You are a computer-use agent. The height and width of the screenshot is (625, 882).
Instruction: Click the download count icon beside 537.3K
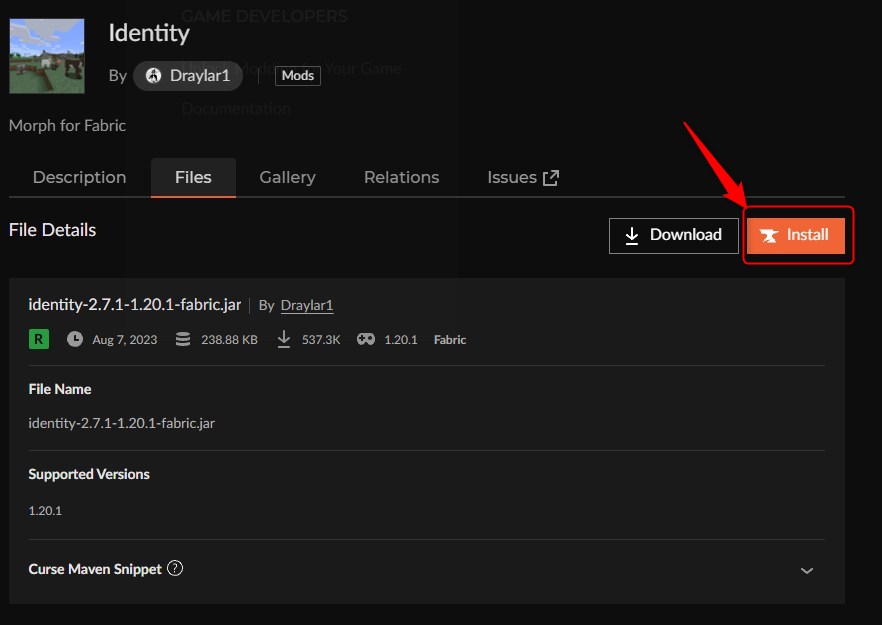[284, 339]
